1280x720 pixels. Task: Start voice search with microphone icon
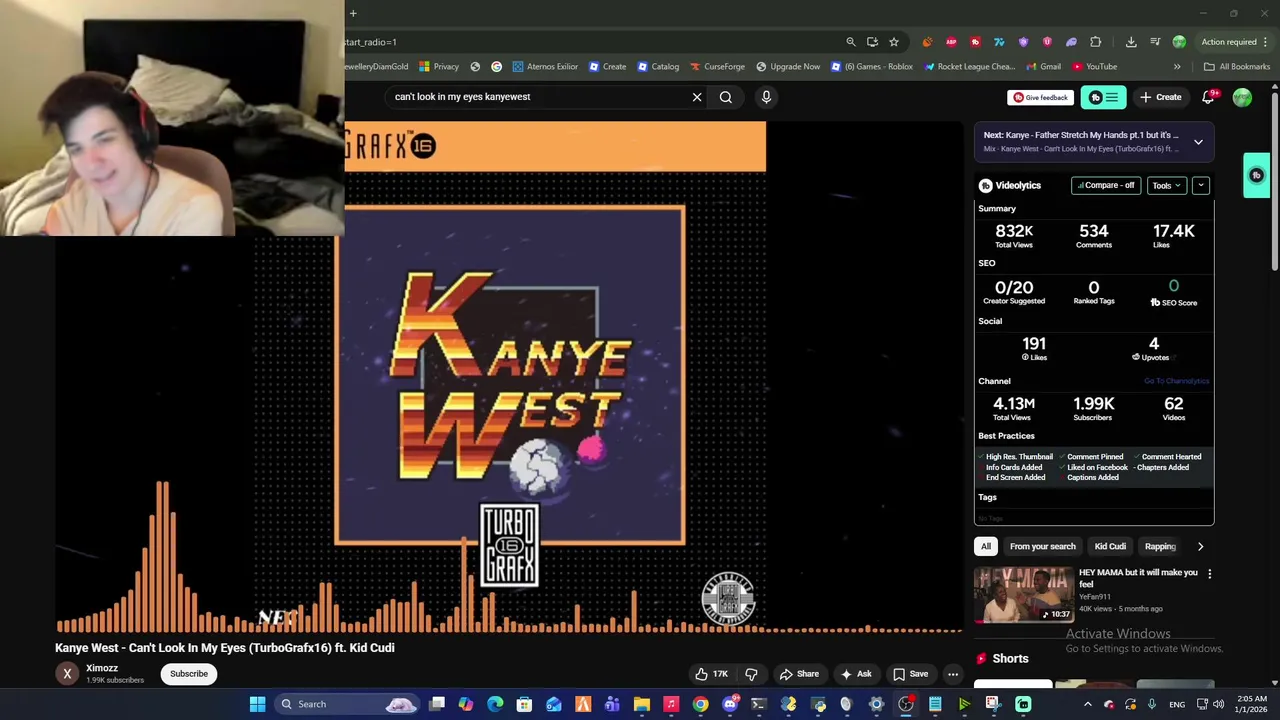766,97
